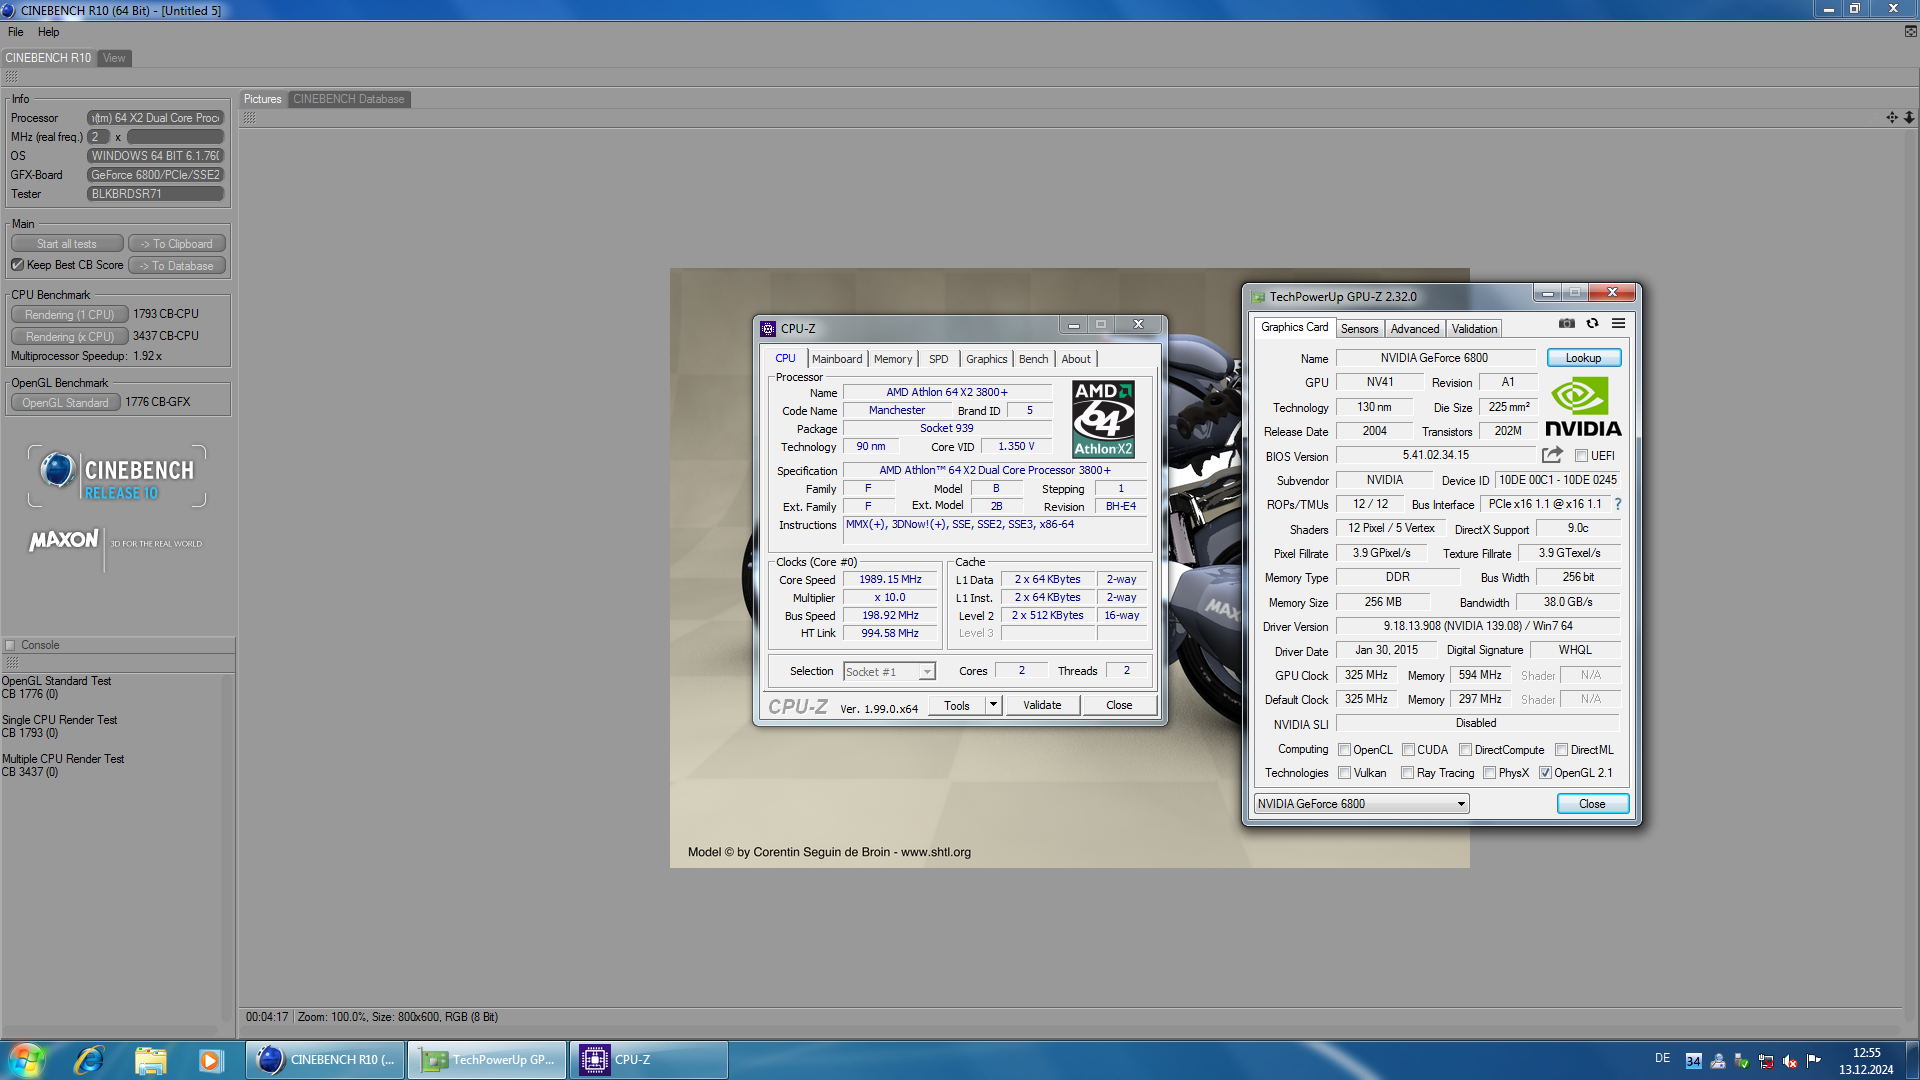
Task: Switch to the Sensors tab in GPU-Z
Action: point(1359,329)
